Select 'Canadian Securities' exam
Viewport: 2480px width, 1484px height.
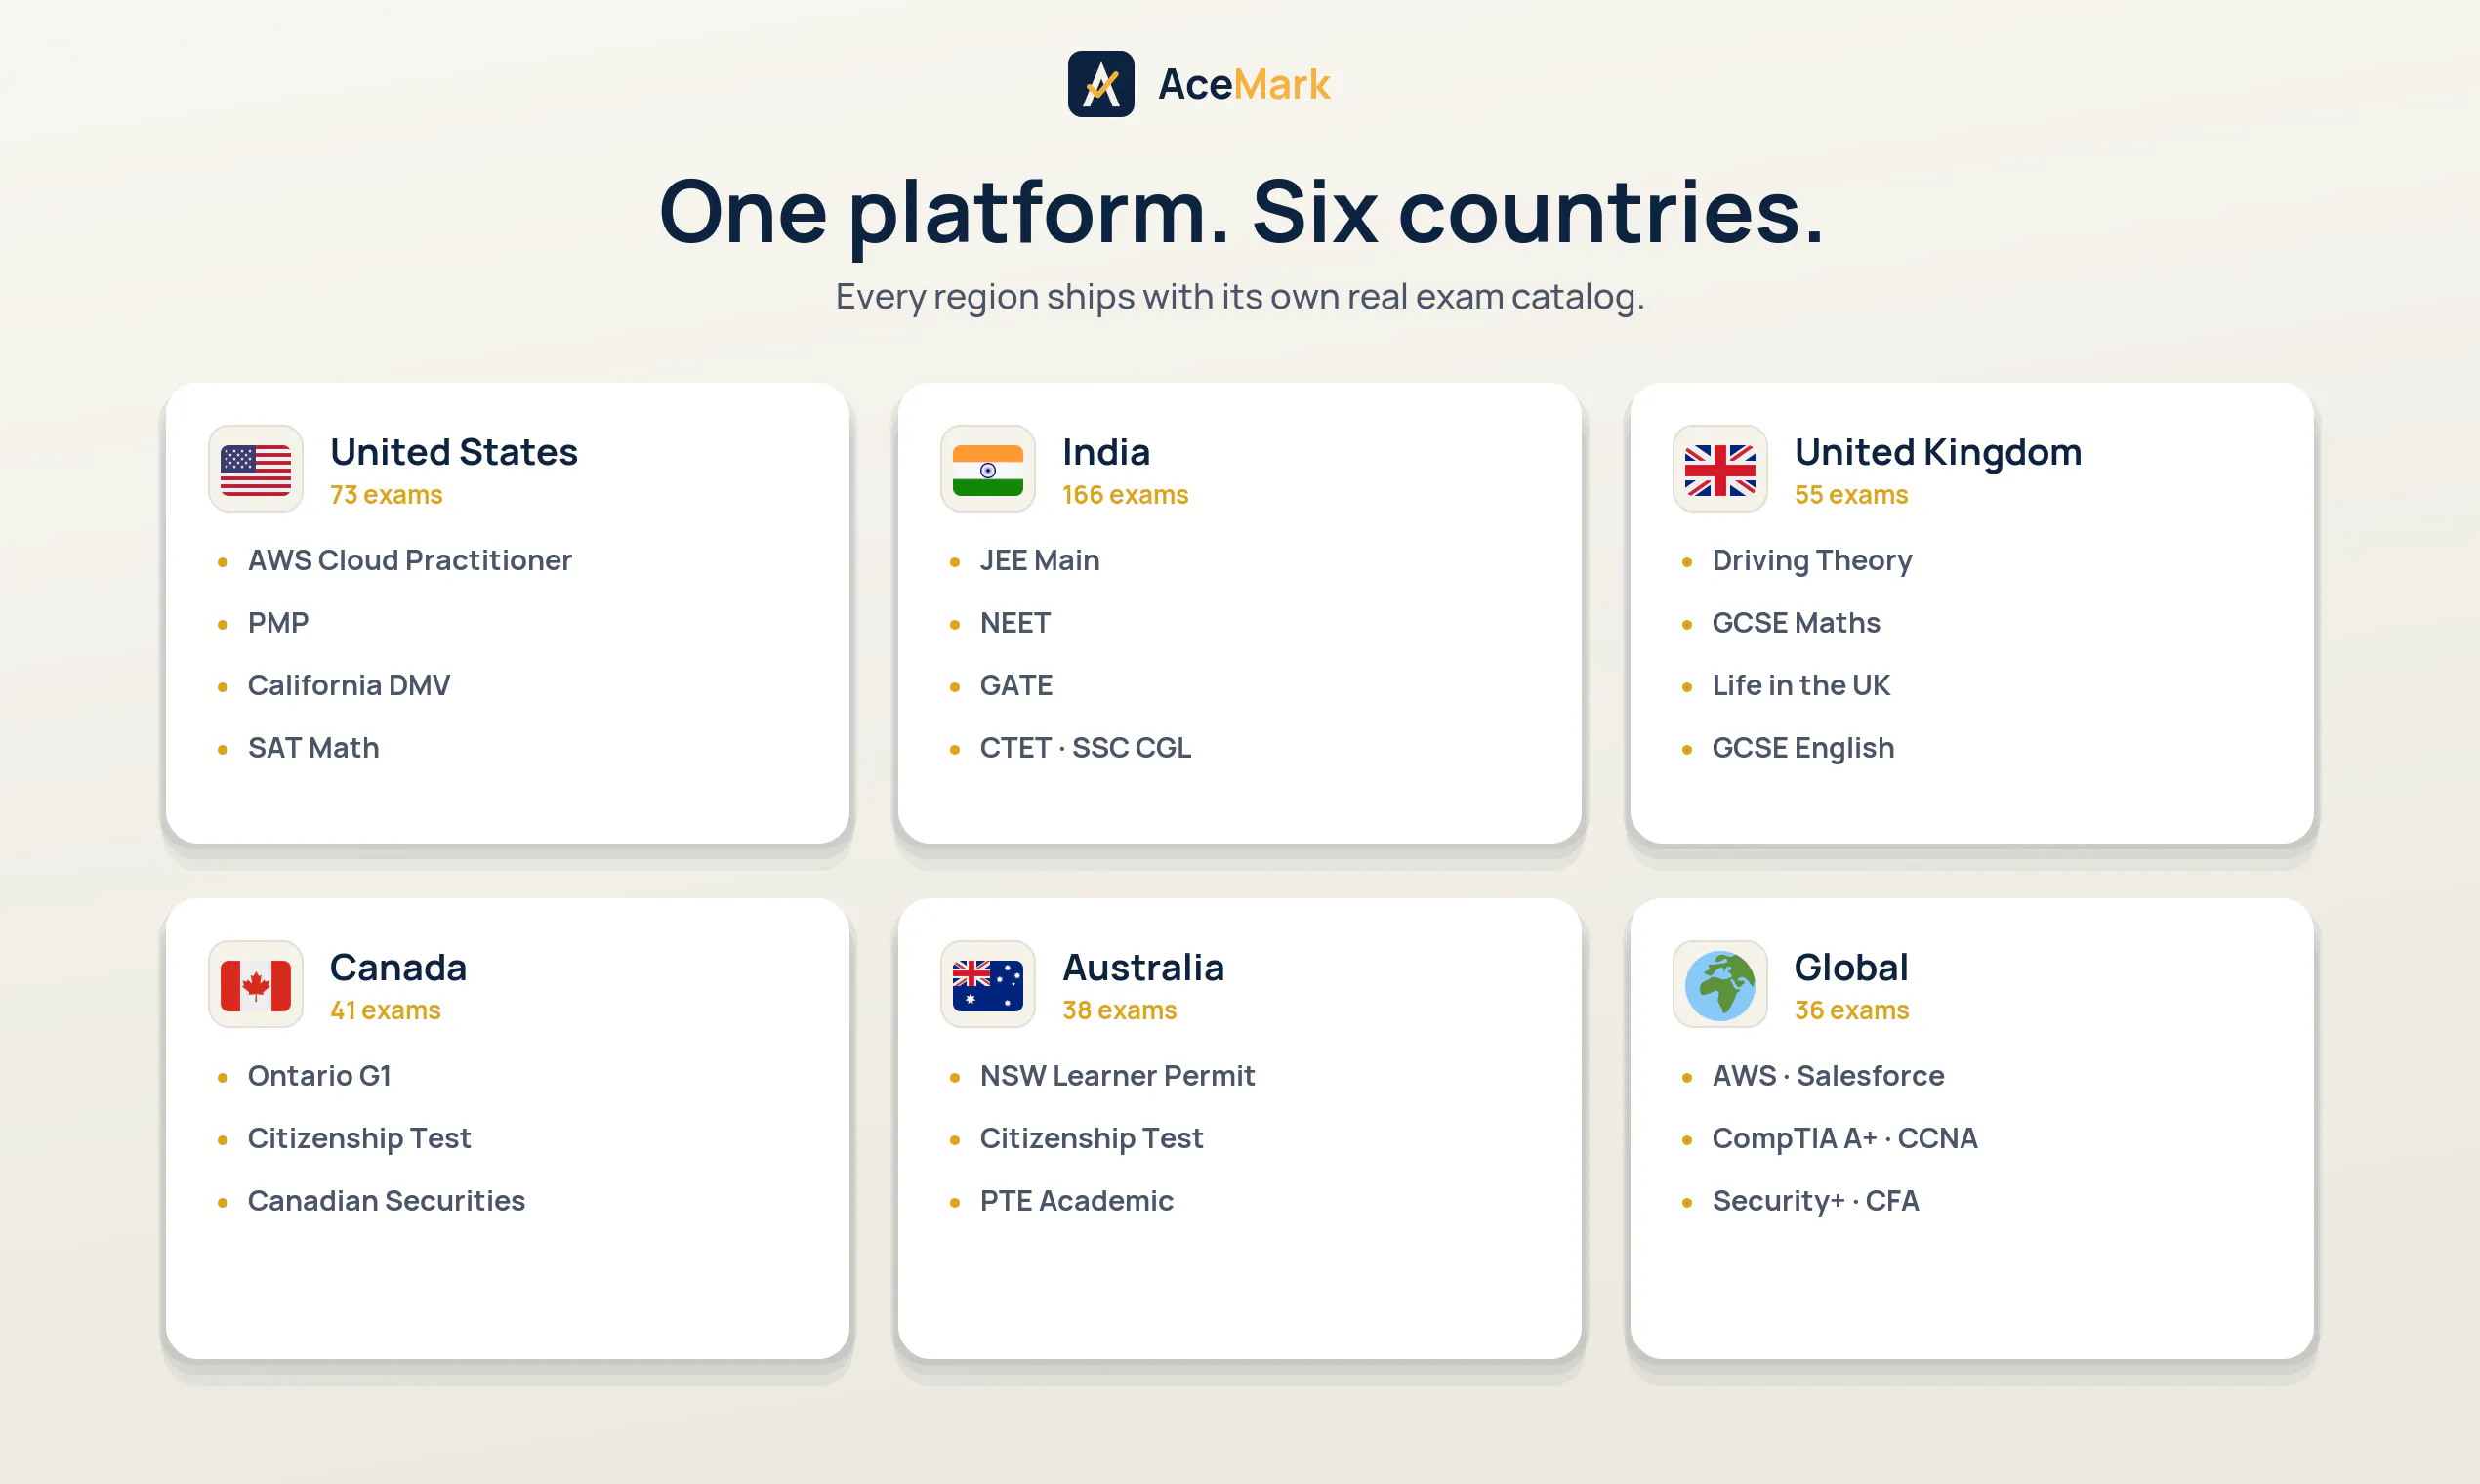[386, 1200]
